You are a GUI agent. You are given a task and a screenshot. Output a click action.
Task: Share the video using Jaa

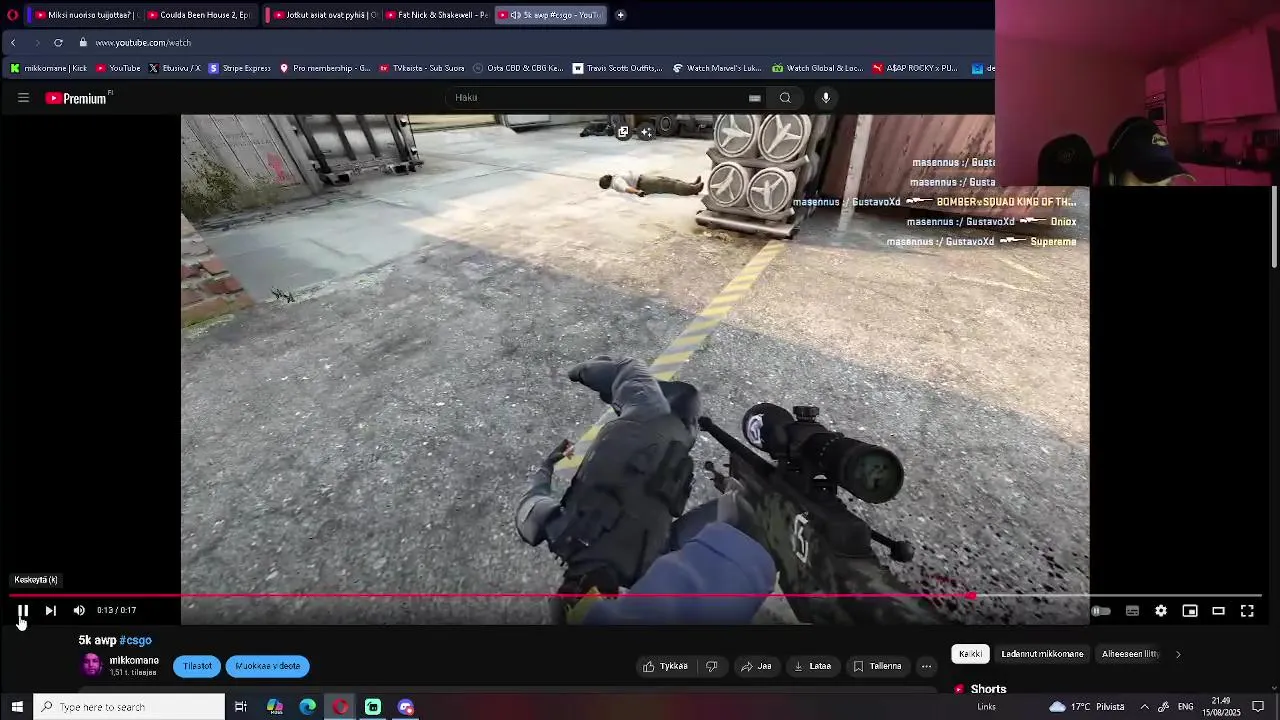pyautogui.click(x=756, y=666)
